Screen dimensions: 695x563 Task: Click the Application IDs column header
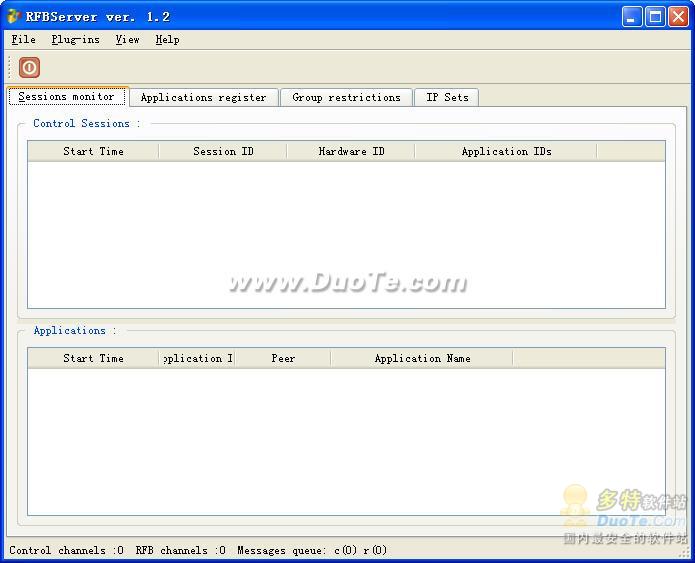pyautogui.click(x=506, y=151)
